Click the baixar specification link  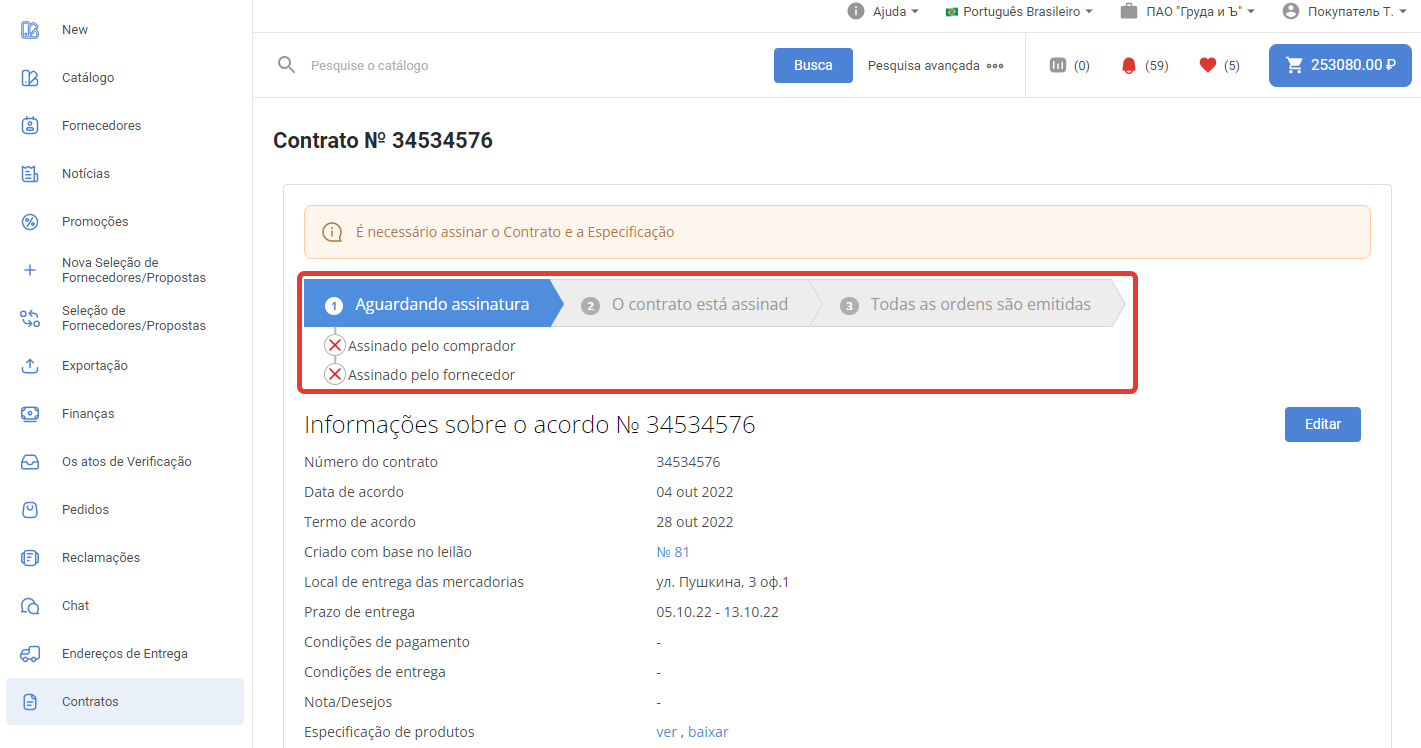coord(708,732)
